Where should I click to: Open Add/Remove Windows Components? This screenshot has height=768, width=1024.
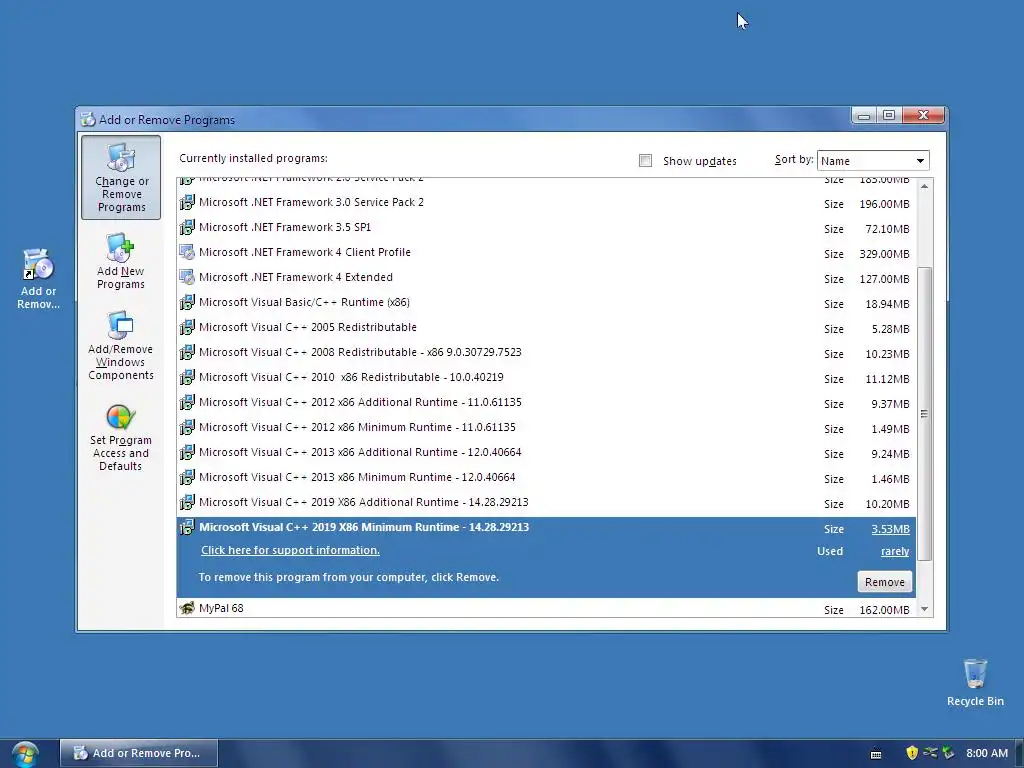pyautogui.click(x=121, y=346)
